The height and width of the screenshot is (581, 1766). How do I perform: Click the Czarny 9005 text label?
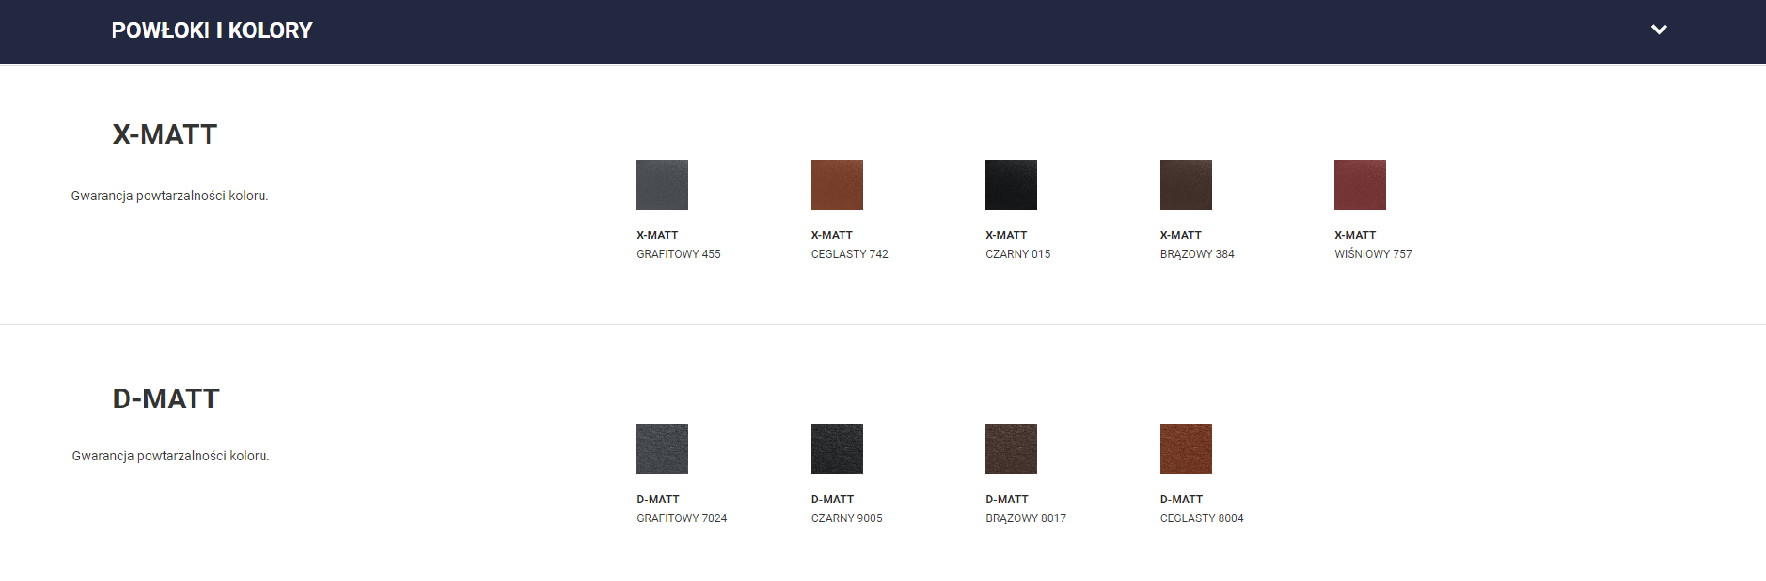[x=846, y=518]
